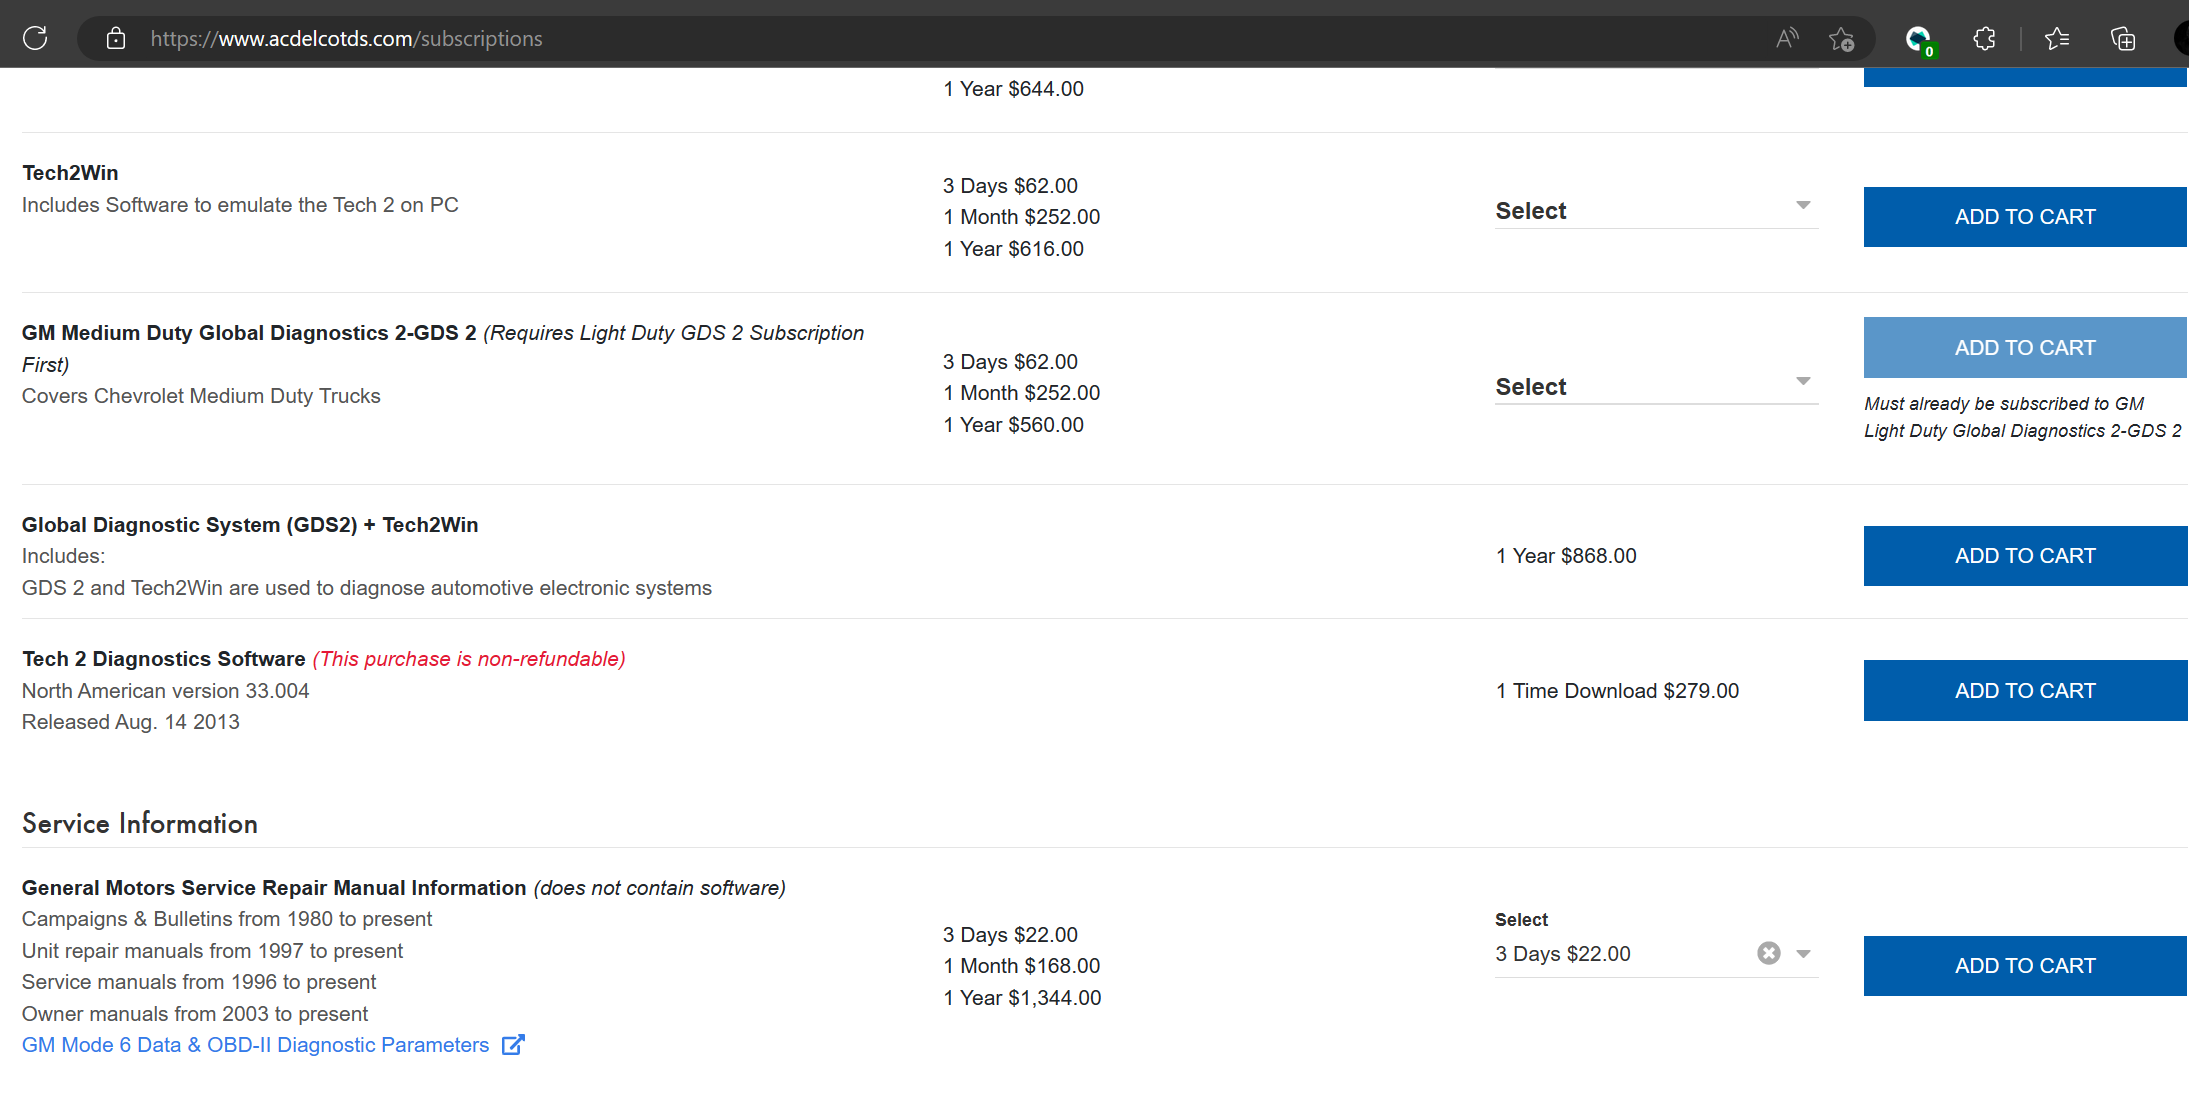
Task: Select the Global Diagnostic System (GDS2) + Tech2Win title
Action: 250,525
